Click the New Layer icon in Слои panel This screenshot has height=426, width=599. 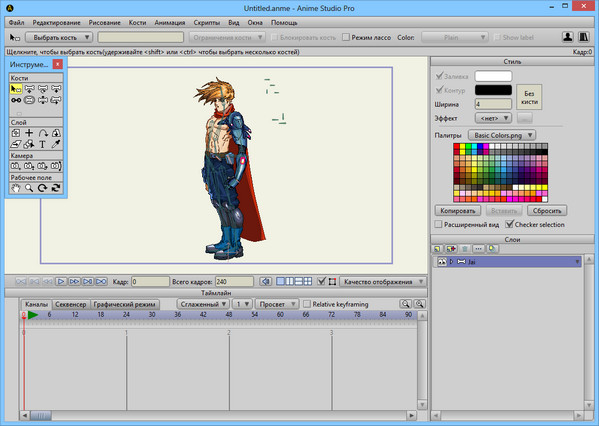[437, 249]
